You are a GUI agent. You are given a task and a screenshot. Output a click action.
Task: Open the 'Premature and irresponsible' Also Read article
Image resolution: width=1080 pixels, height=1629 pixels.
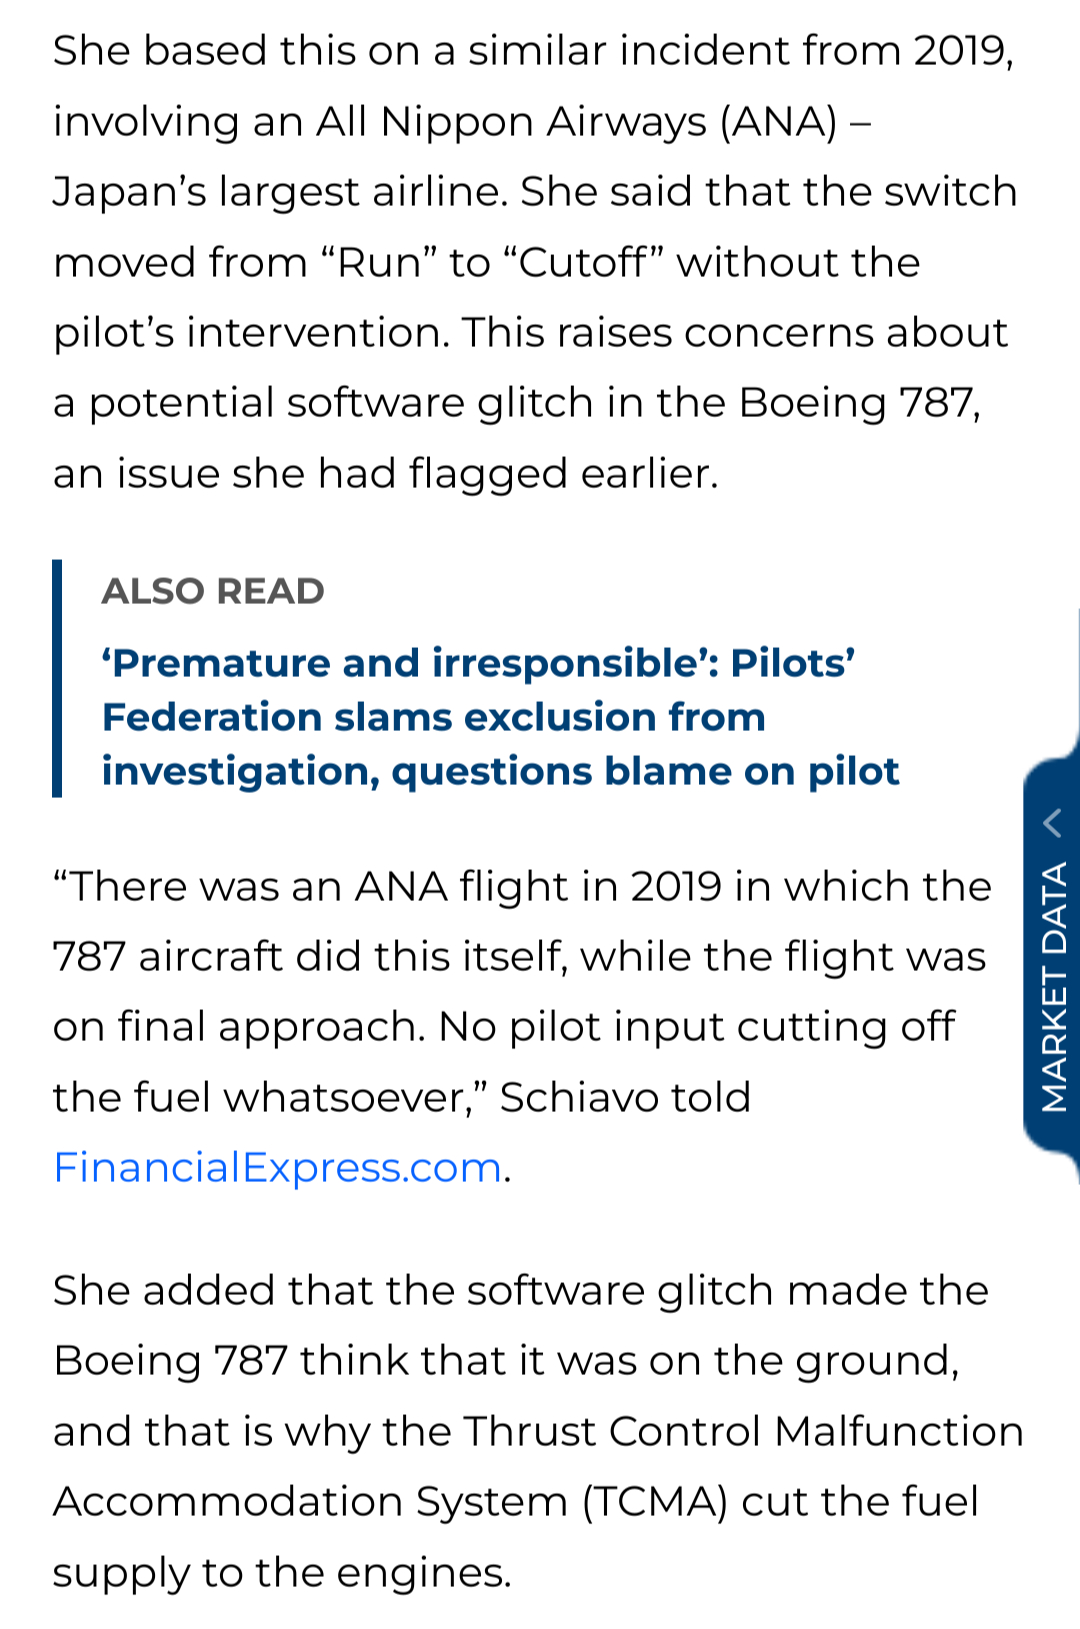(x=478, y=663)
